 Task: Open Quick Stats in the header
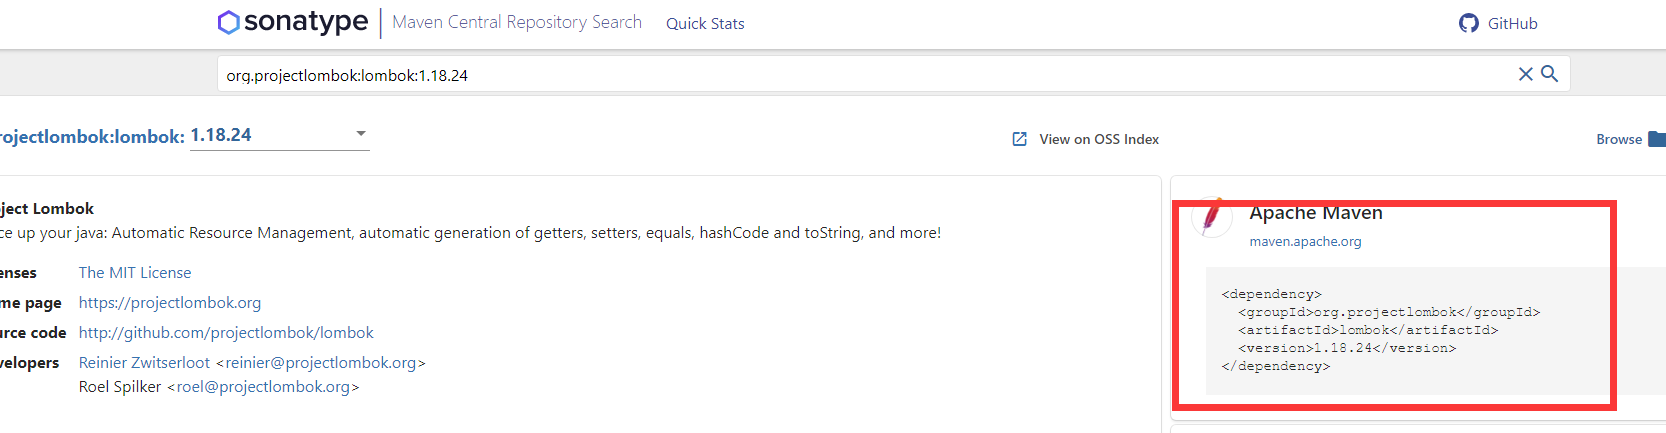(705, 23)
